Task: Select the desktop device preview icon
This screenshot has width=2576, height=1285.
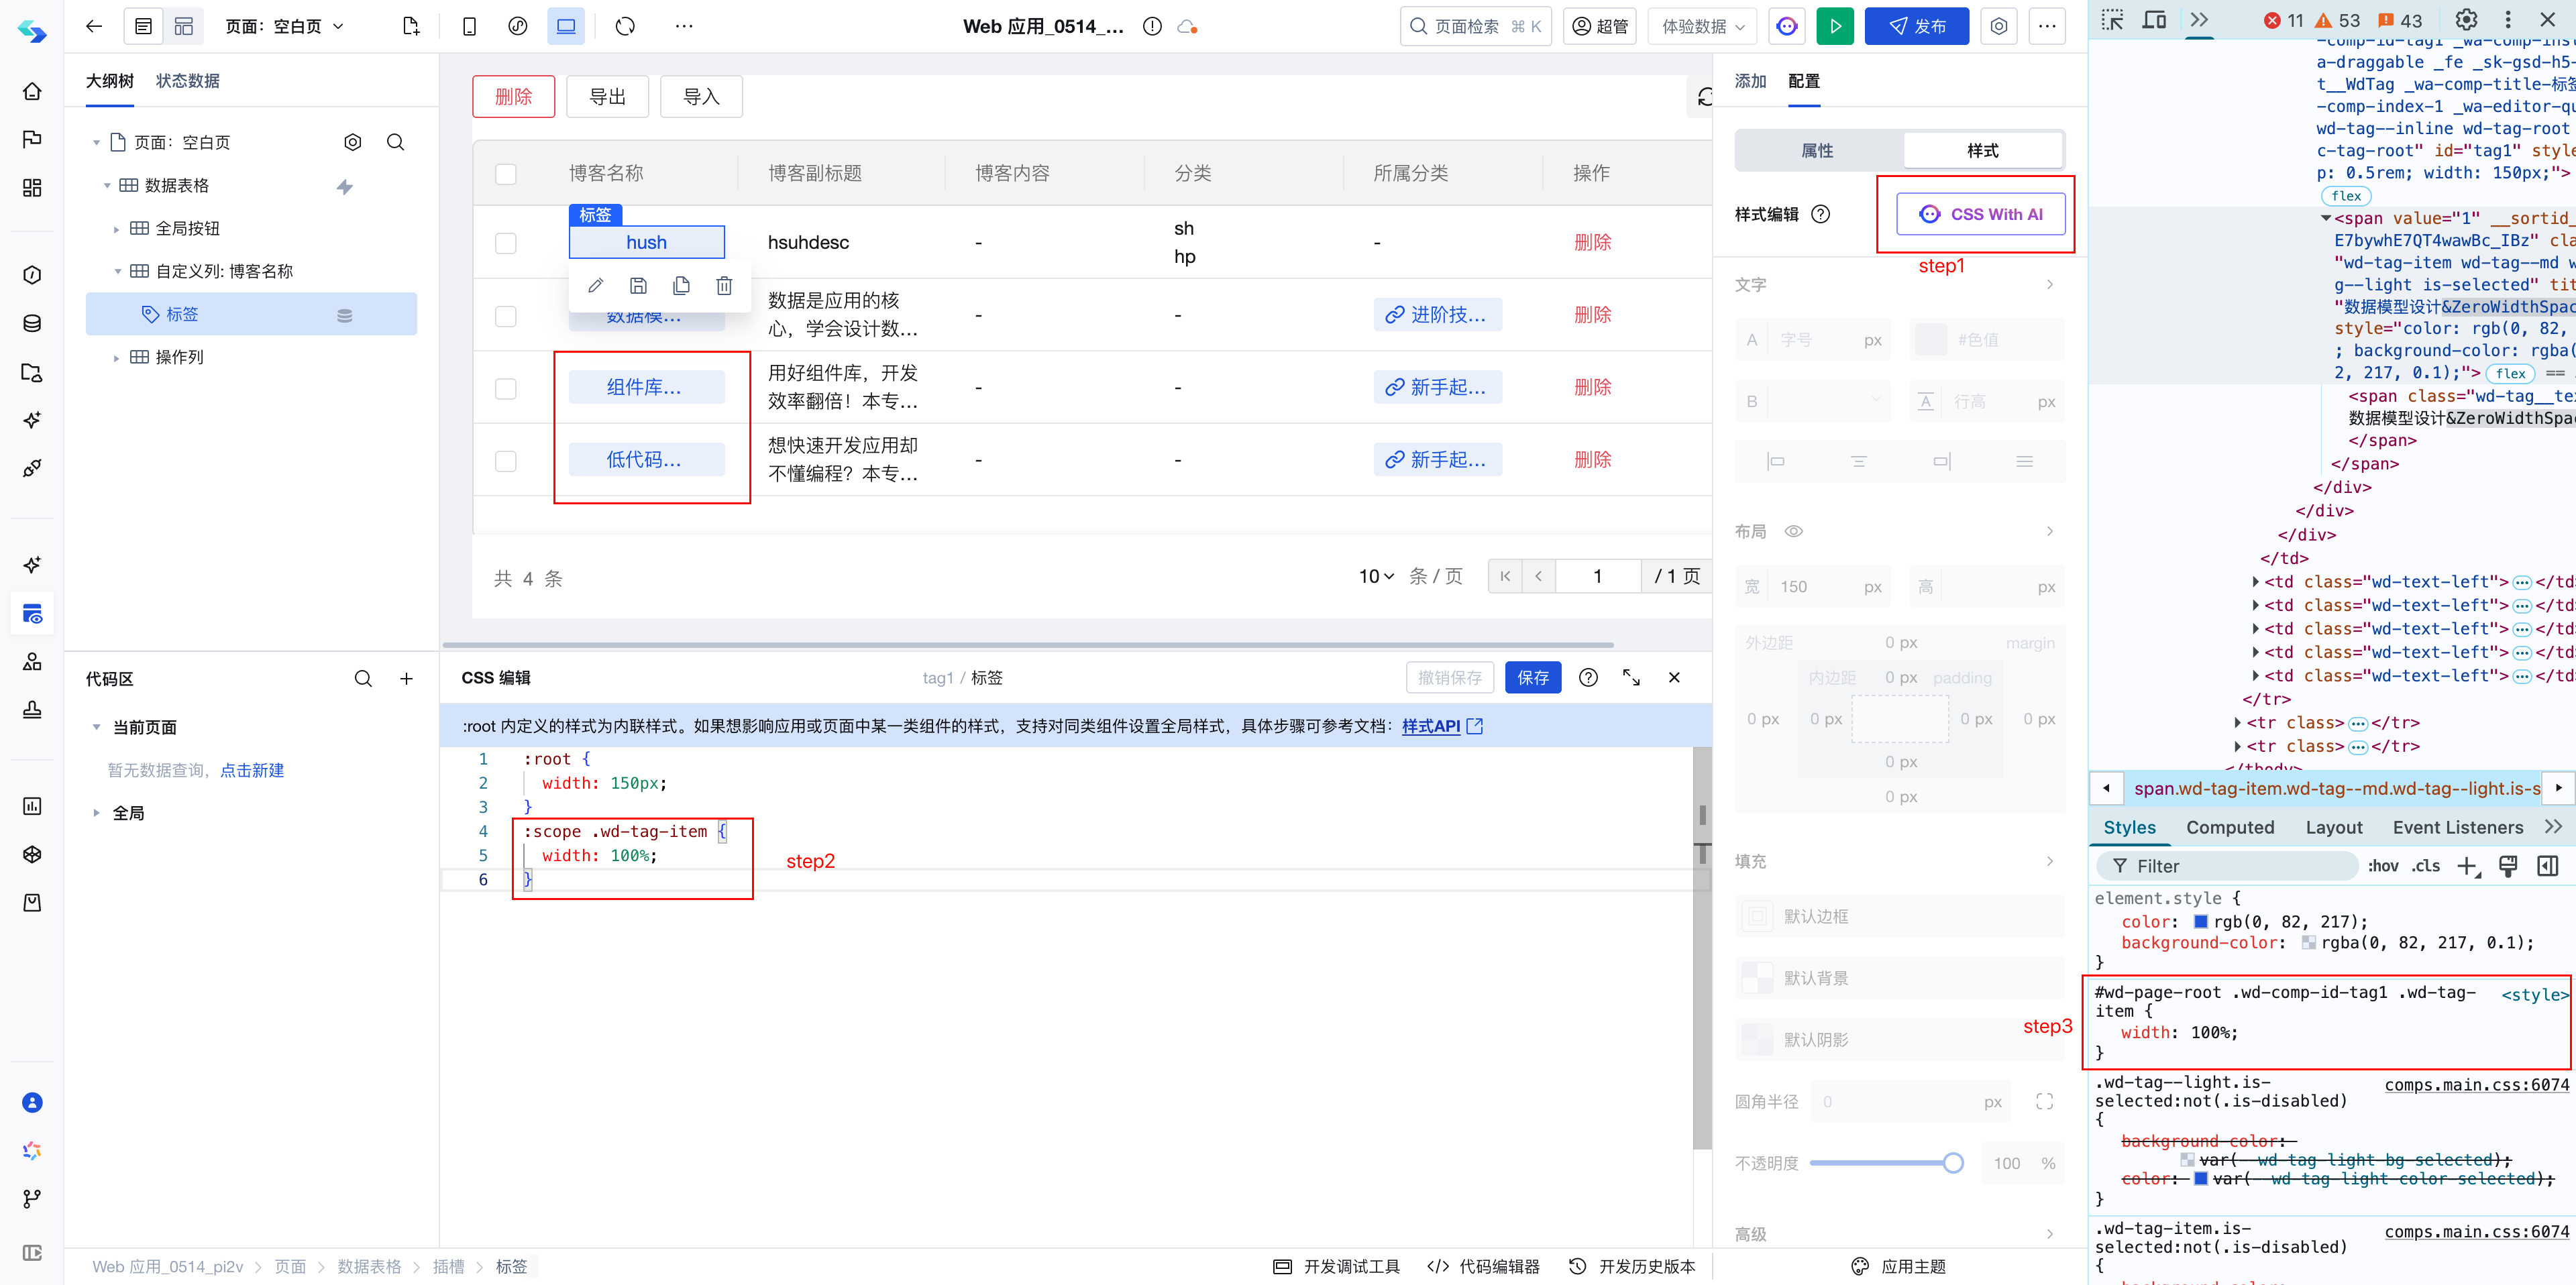Action: click(x=566, y=26)
